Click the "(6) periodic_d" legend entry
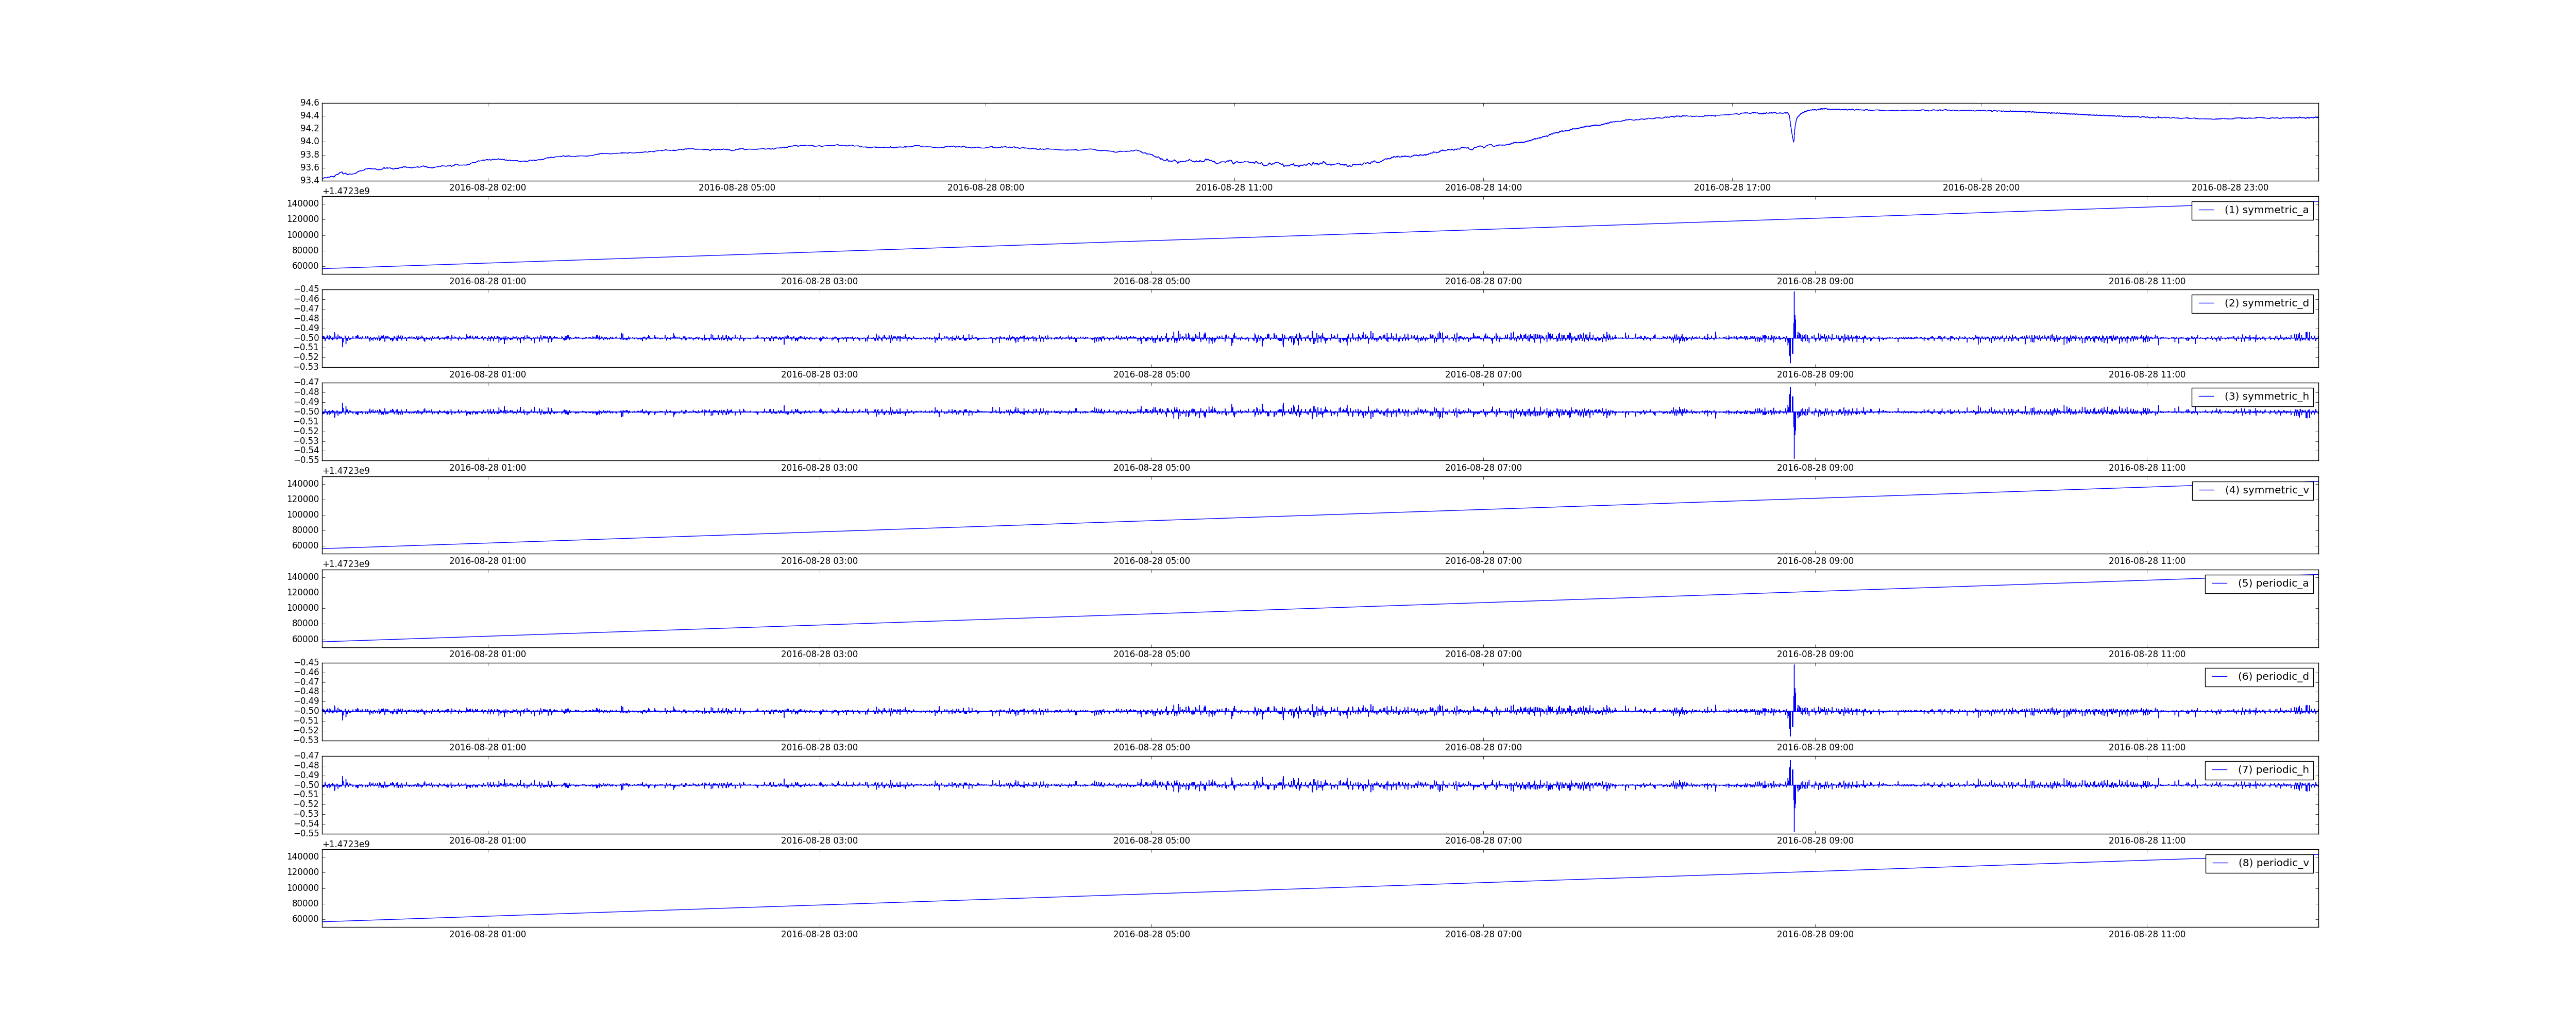Image resolution: width=2576 pixels, height=1030 pixels. [2259, 677]
